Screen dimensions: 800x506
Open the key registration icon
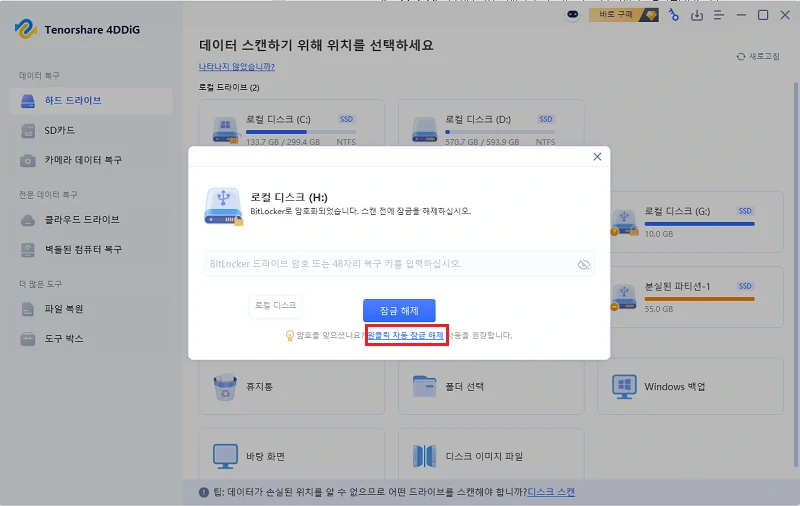[674, 15]
